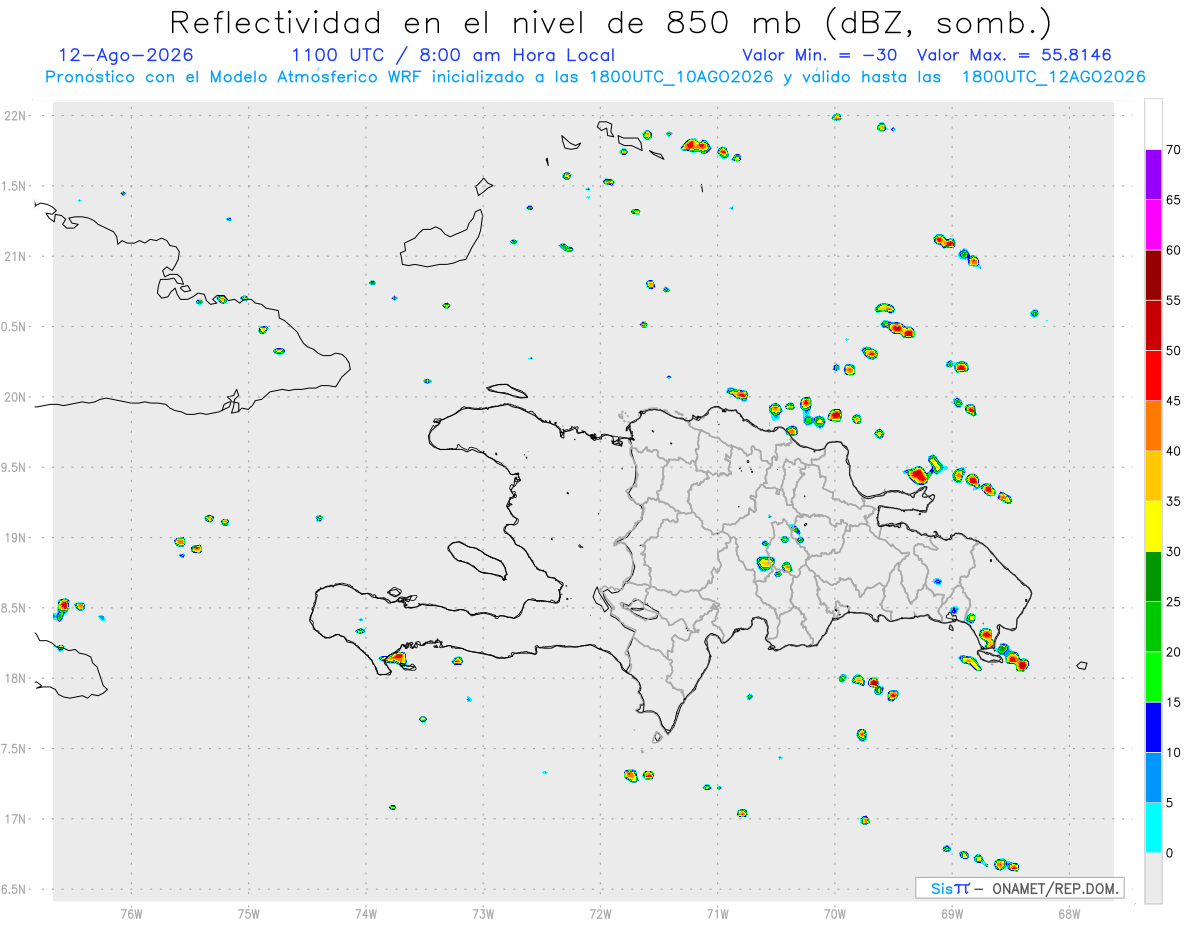Click the colorbar tick label '0'

1170,853
